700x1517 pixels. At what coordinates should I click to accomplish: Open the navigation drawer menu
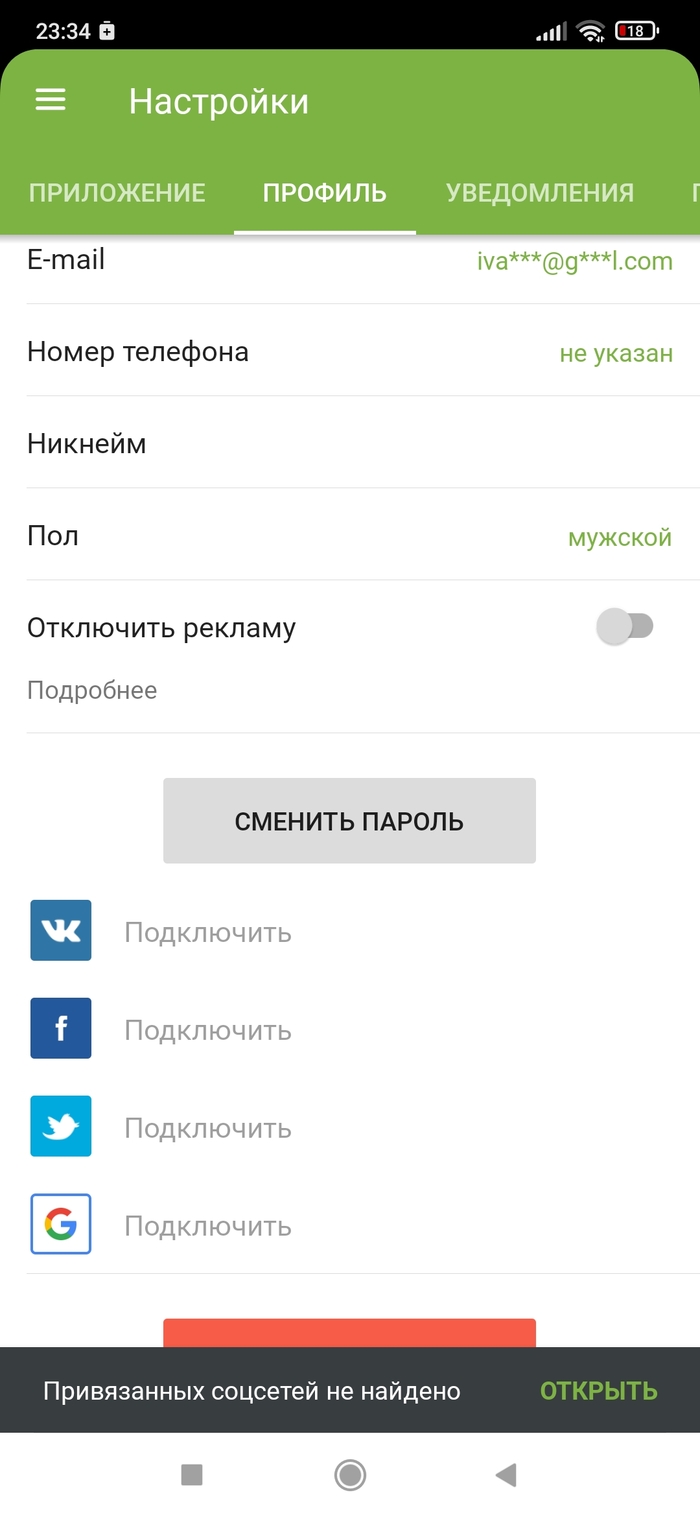pyautogui.click(x=50, y=100)
